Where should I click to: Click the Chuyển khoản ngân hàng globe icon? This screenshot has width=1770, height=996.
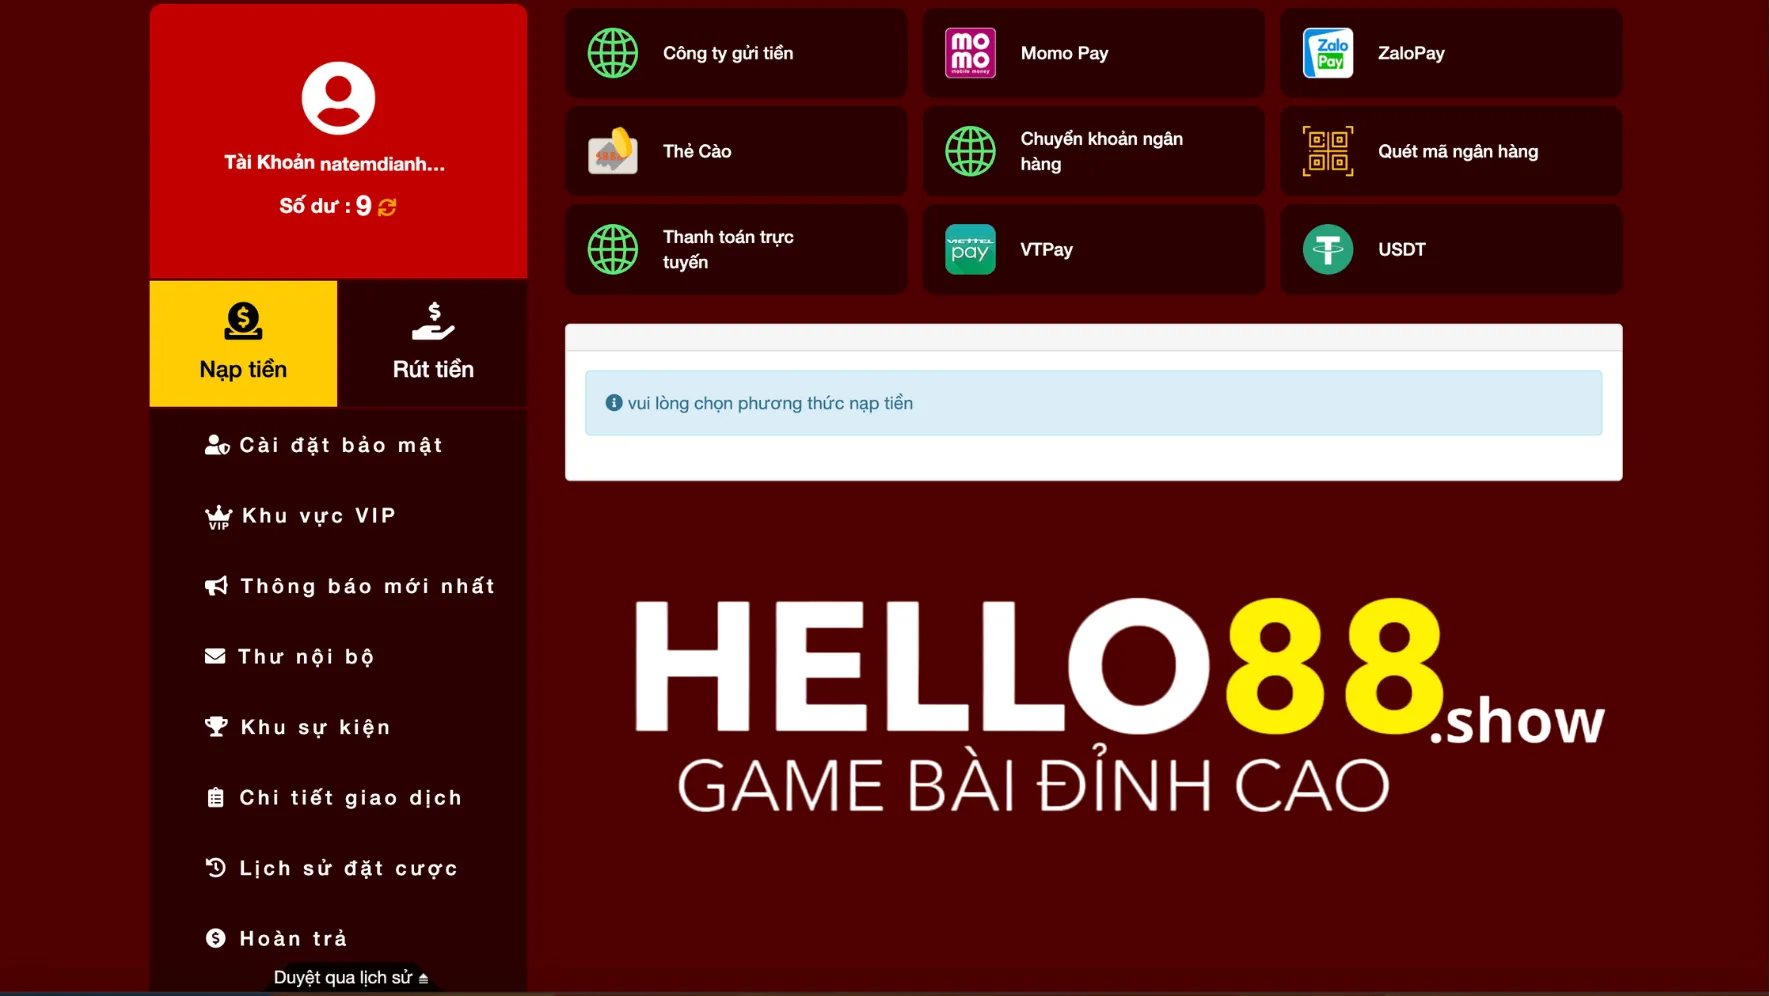tap(970, 151)
